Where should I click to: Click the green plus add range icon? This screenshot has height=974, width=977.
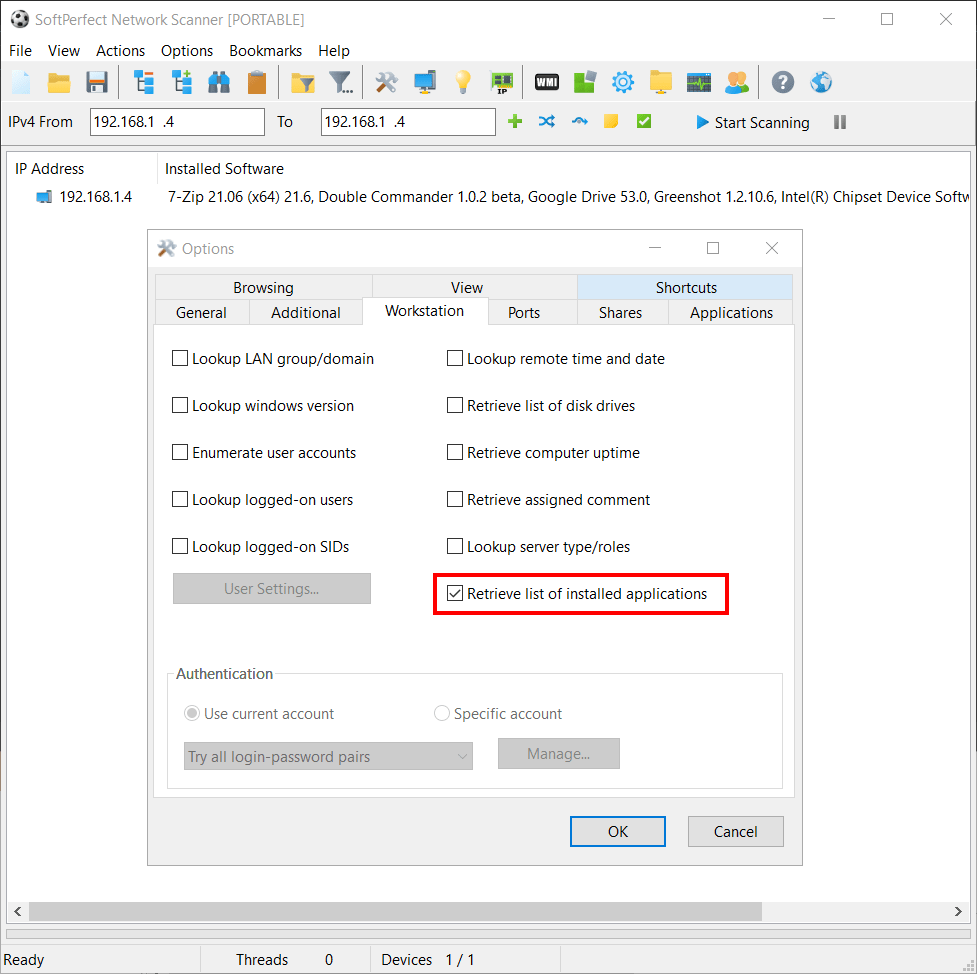[x=515, y=122]
